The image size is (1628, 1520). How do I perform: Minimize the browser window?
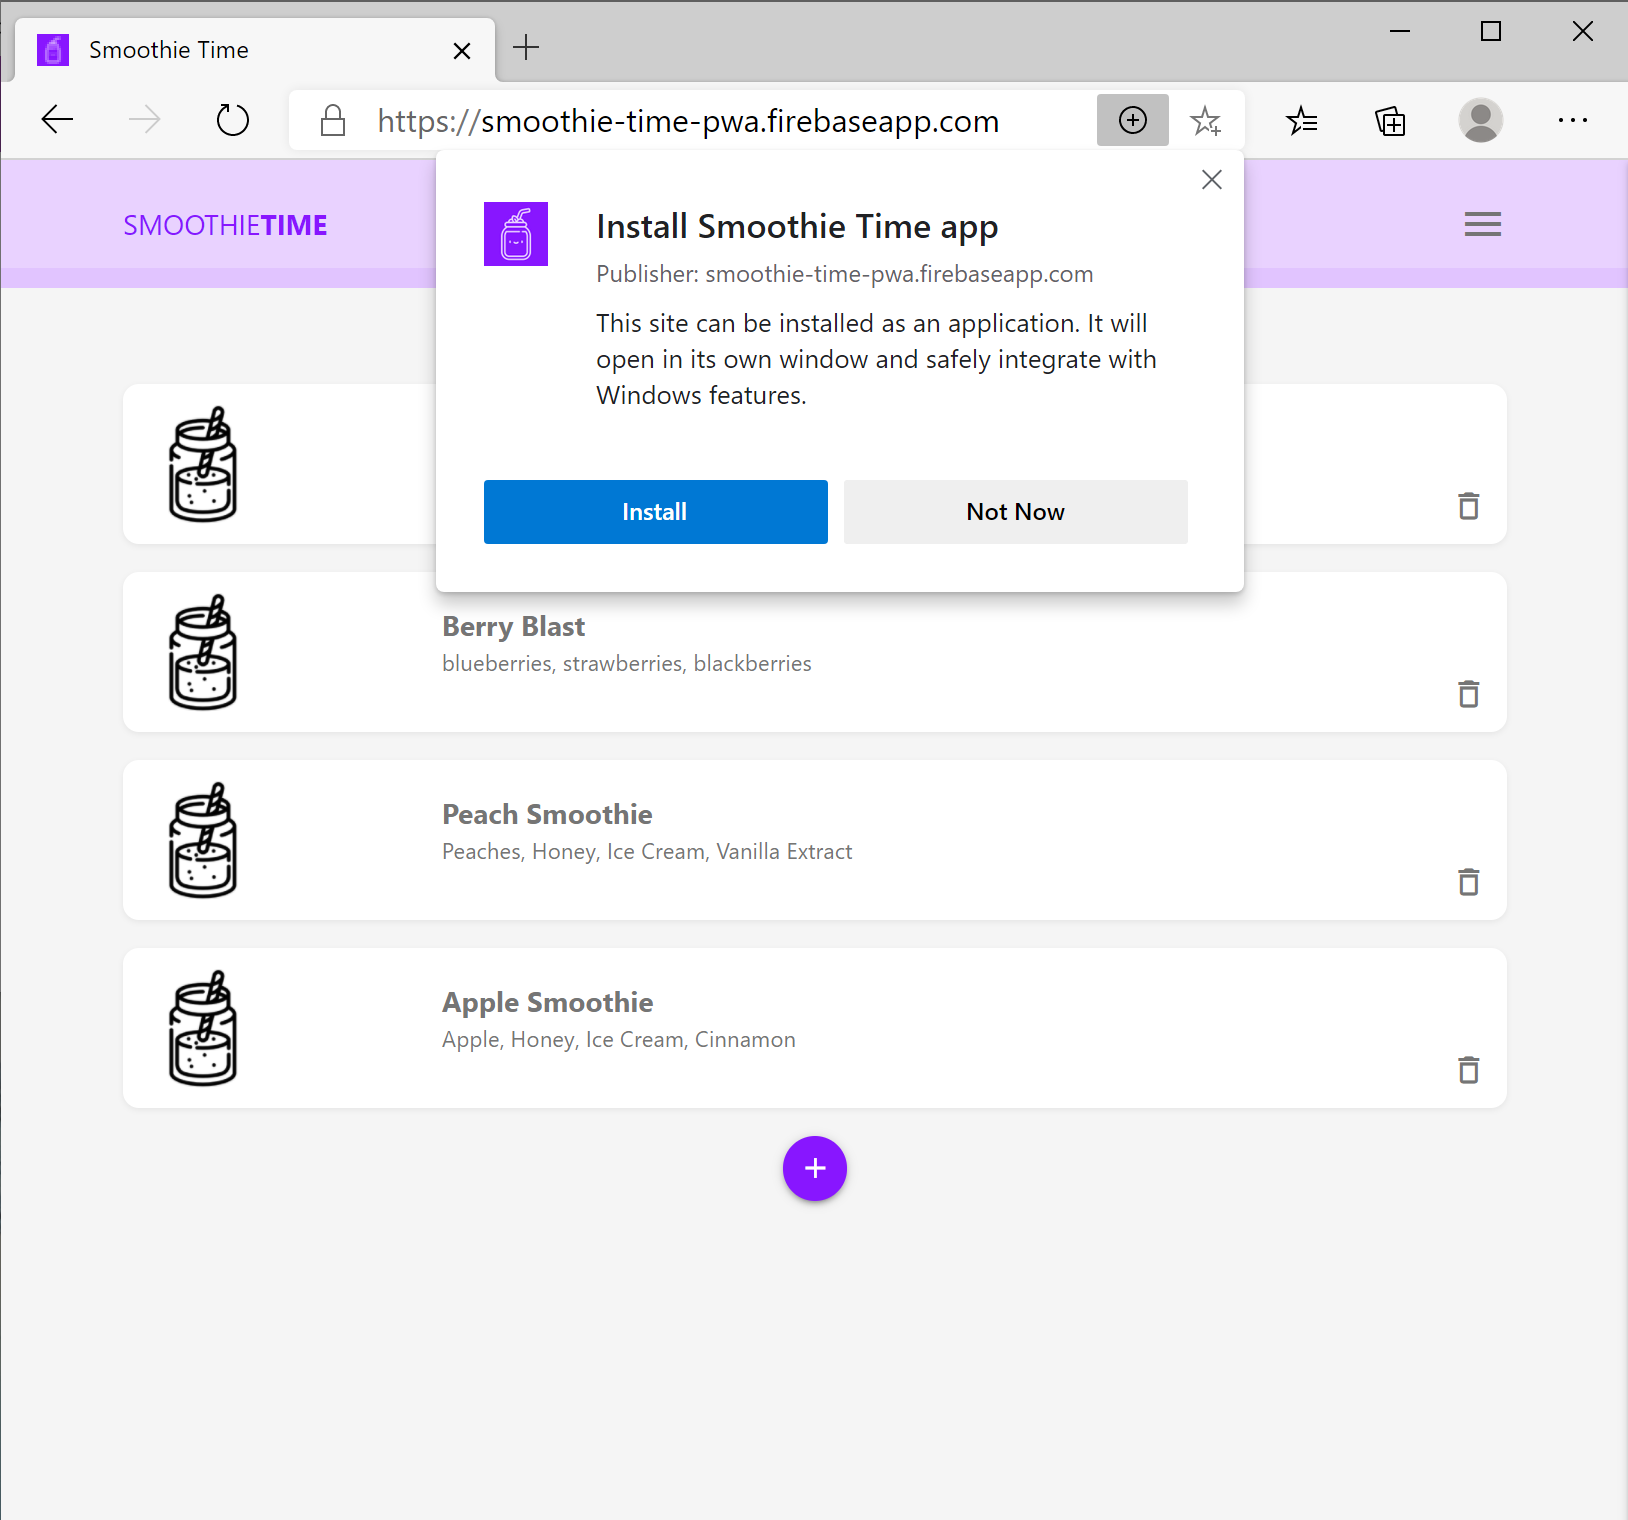tap(1400, 31)
